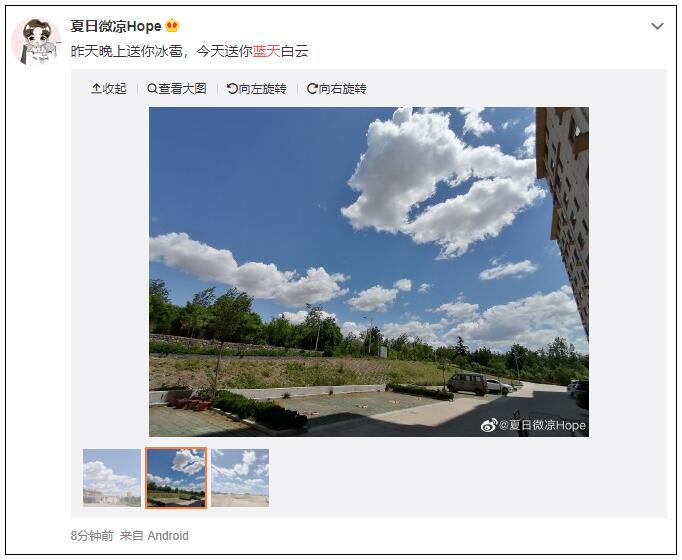Select the highlighted second photo thumbnail
This screenshot has height=560, width=682.
176,478
